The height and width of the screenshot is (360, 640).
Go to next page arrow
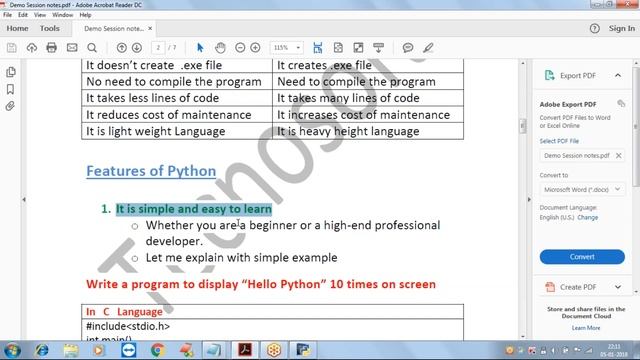137,48
